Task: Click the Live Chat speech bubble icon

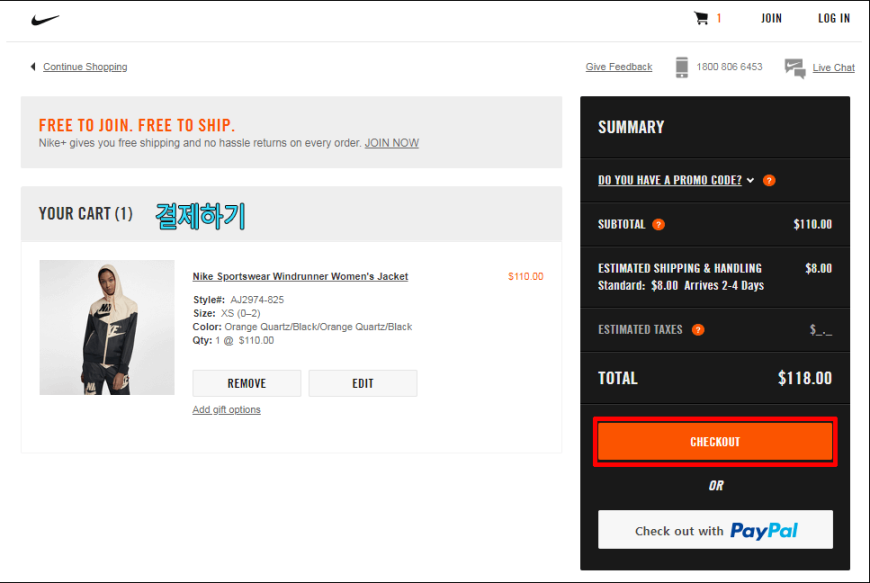Action: point(795,68)
